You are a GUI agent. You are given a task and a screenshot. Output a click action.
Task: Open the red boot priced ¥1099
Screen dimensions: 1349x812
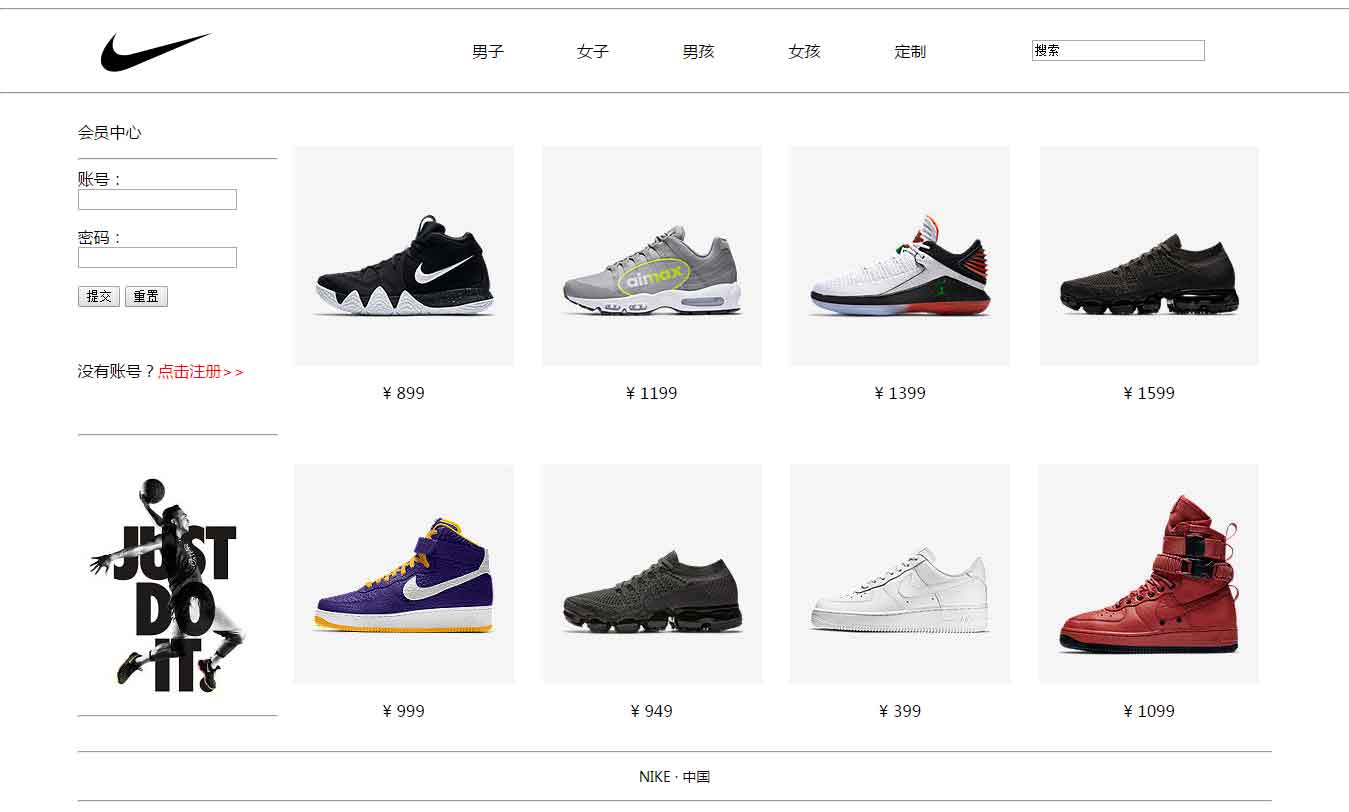click(x=1149, y=574)
